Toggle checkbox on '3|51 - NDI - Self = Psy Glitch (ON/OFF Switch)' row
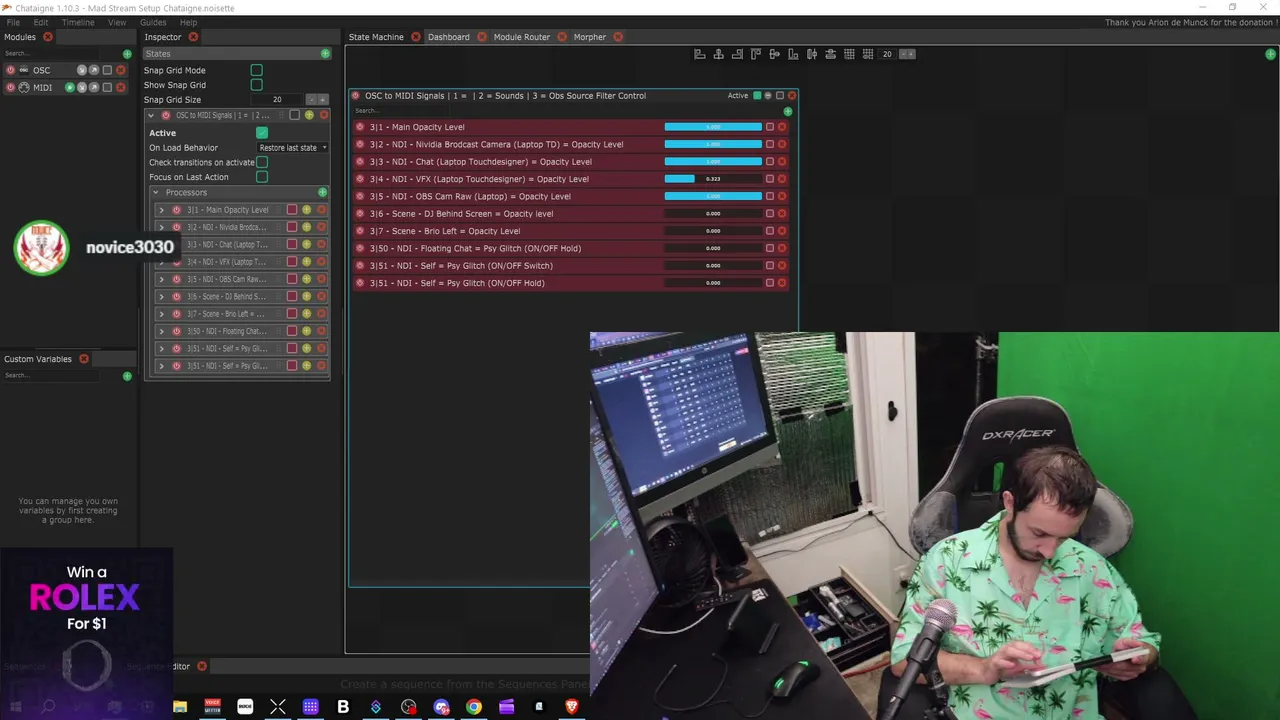The height and width of the screenshot is (720, 1280). [770, 266]
